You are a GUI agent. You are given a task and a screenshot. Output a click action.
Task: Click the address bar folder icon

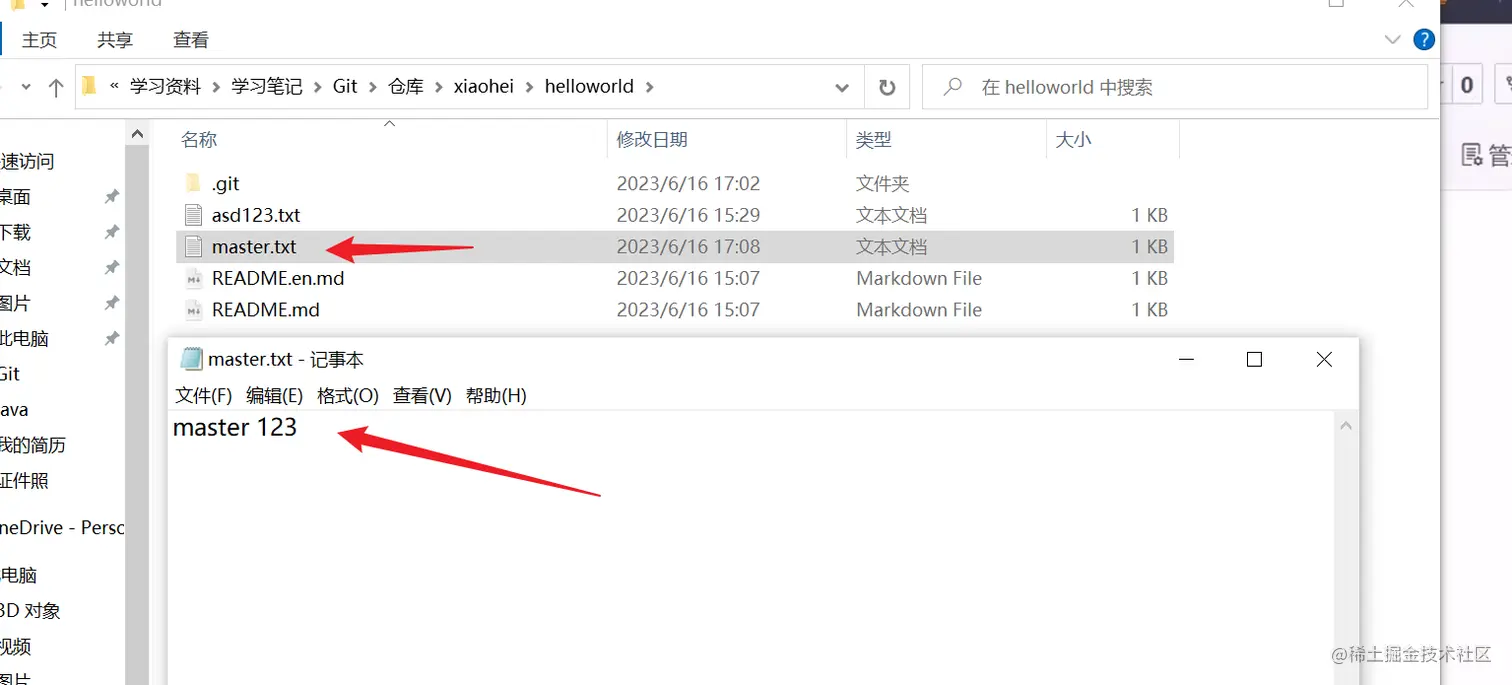(x=90, y=86)
